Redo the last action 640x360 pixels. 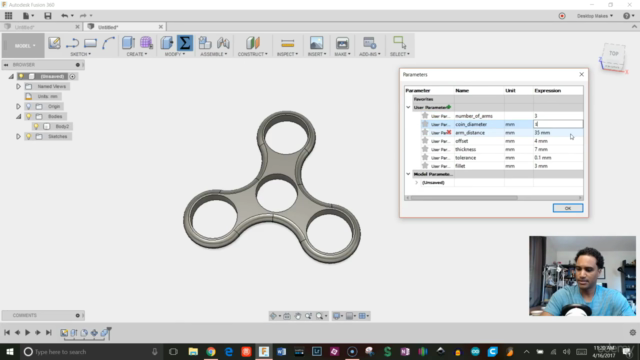coord(83,16)
